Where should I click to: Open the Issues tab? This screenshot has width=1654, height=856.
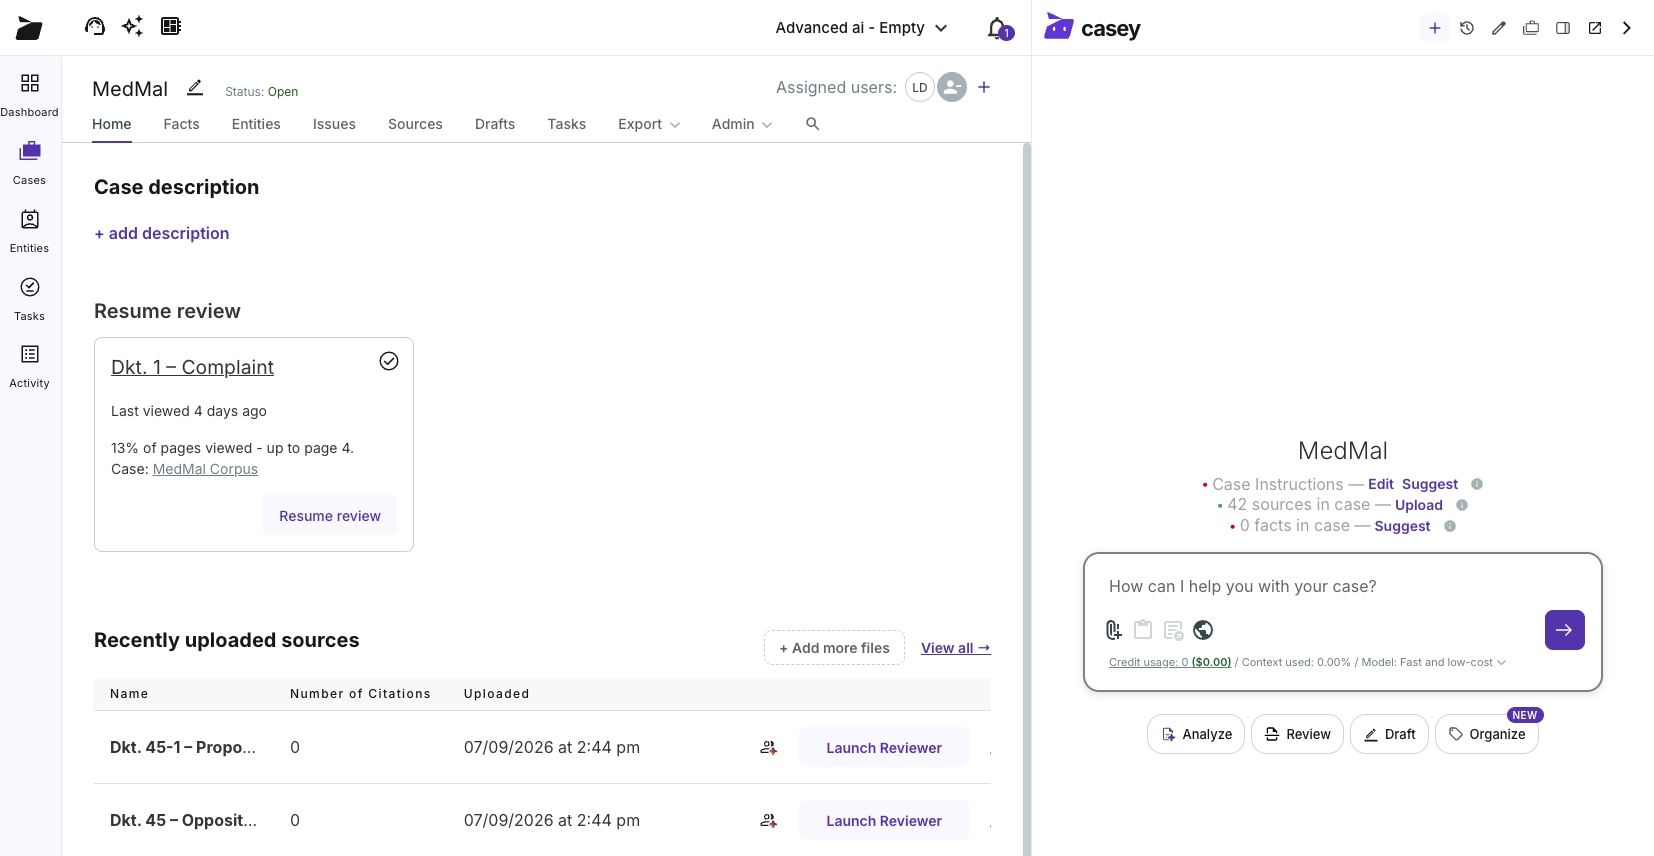point(334,124)
